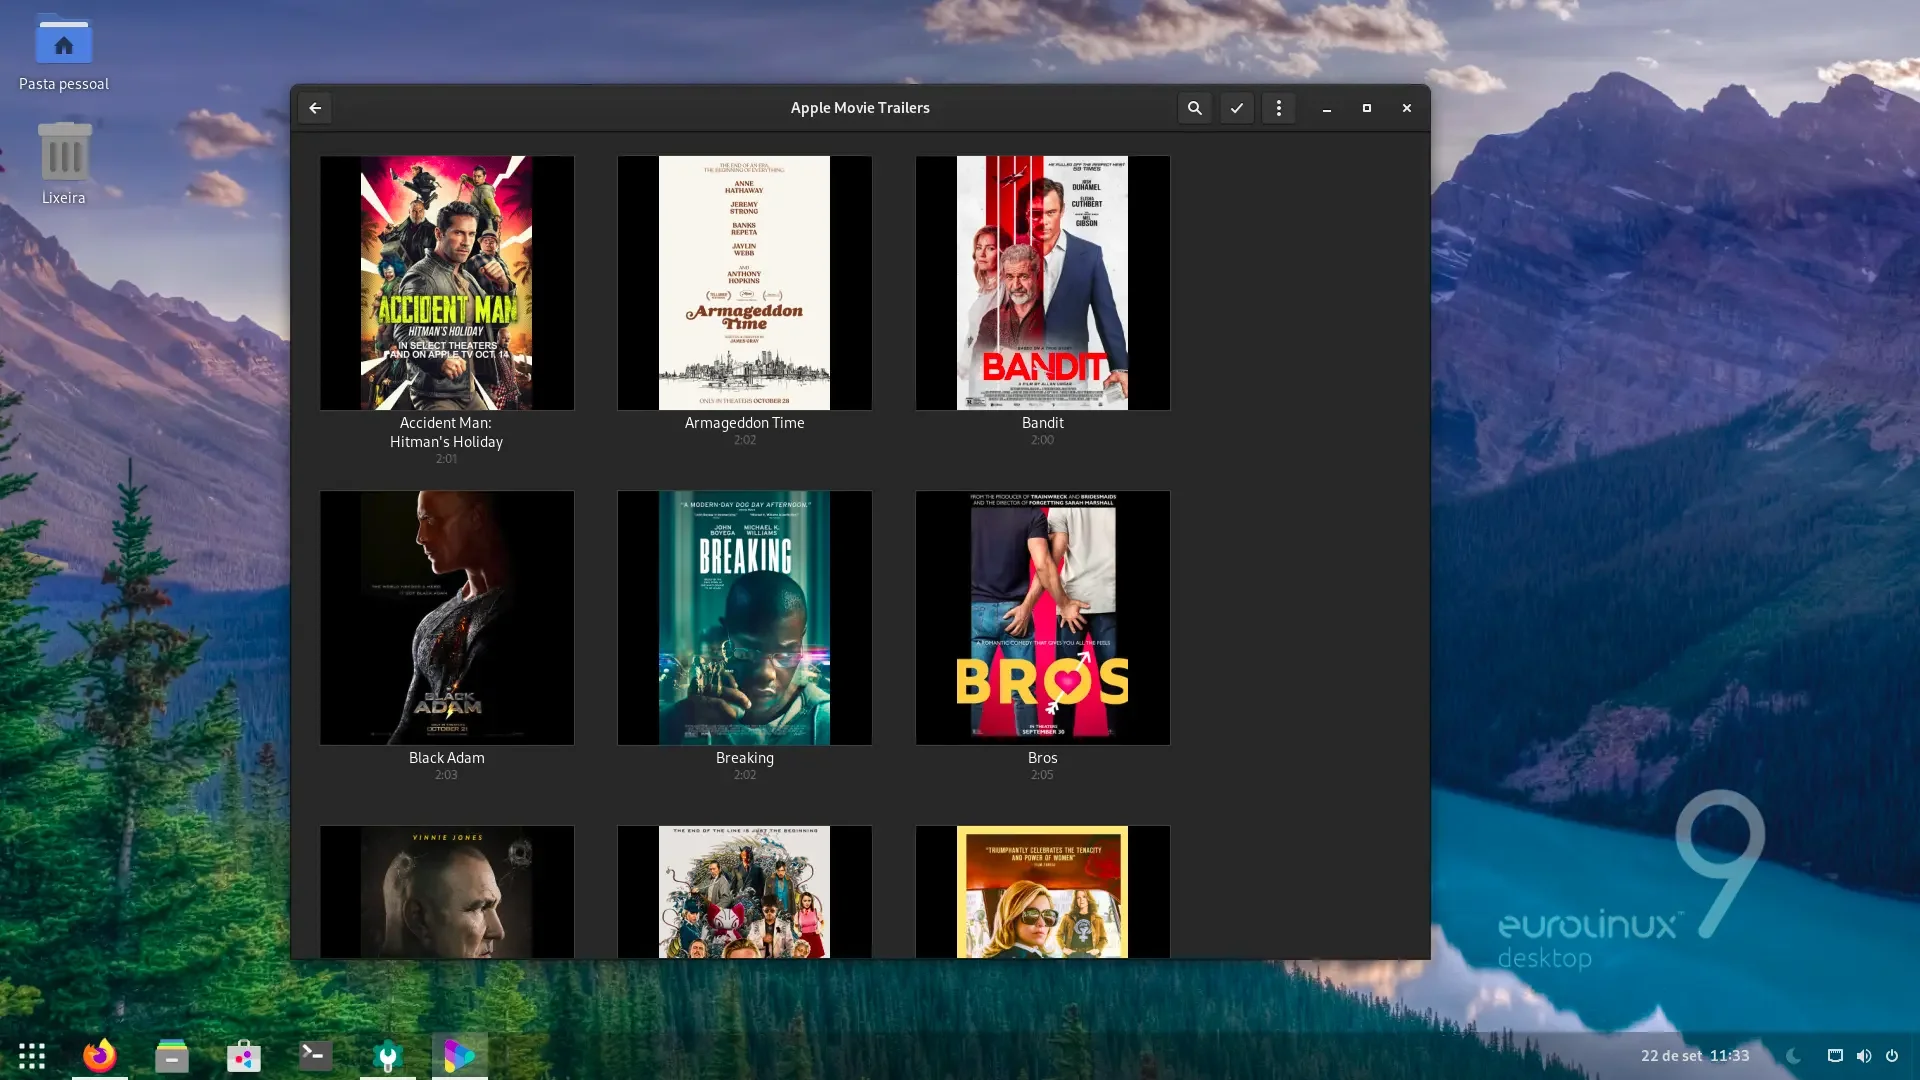
Task: Show the applications grid in taskbar
Action: [x=32, y=1056]
